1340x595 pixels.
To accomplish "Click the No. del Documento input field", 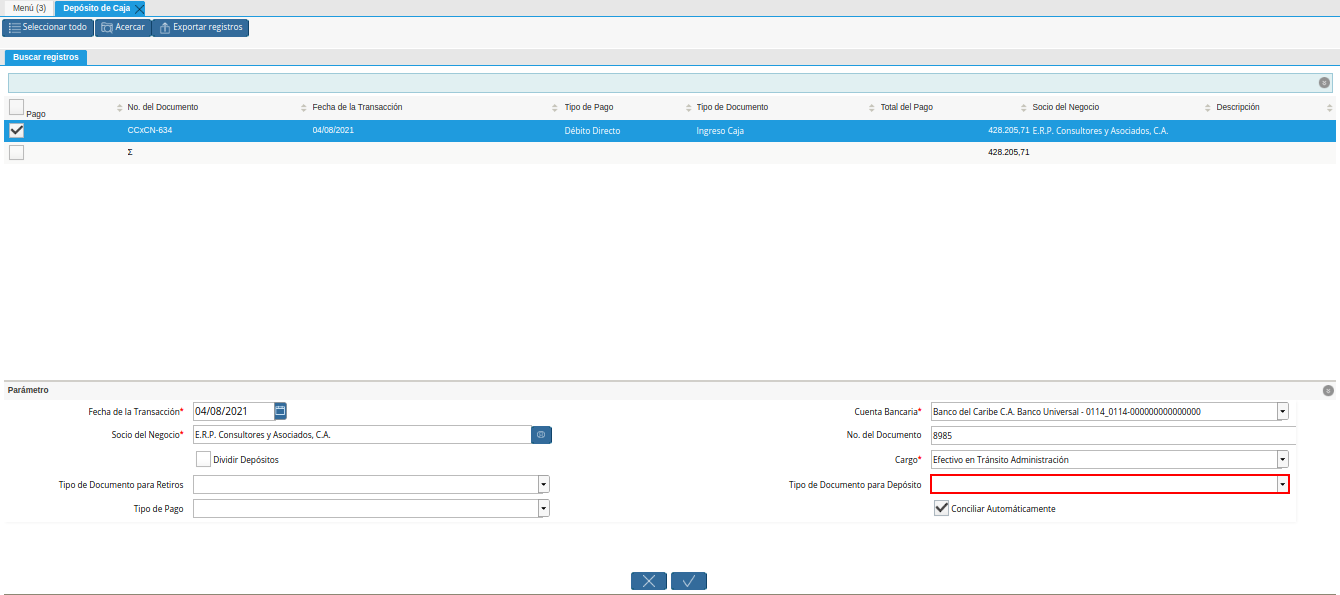I will (x=1113, y=435).
